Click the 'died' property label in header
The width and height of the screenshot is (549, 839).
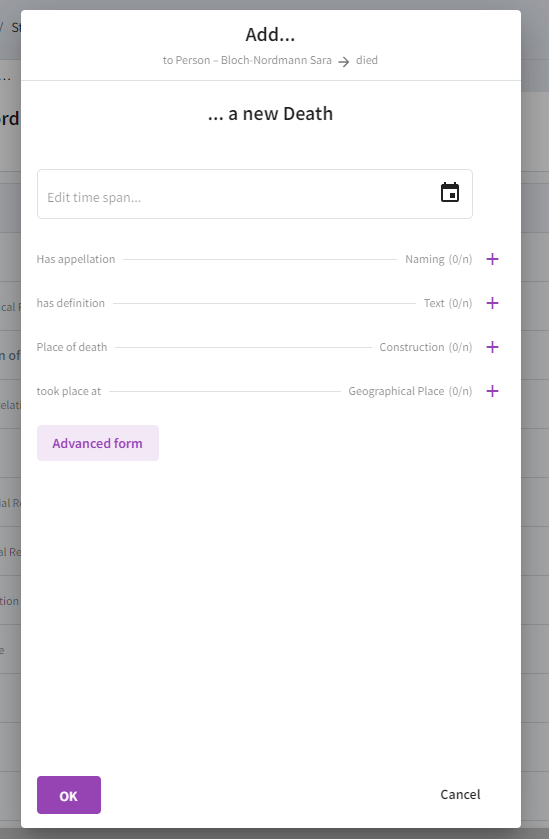[x=367, y=60]
